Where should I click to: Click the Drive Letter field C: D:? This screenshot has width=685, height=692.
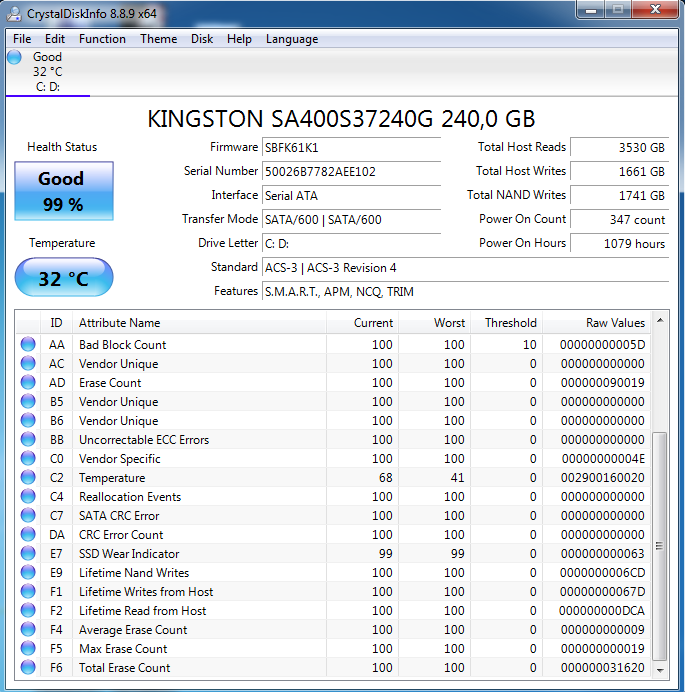tap(351, 243)
